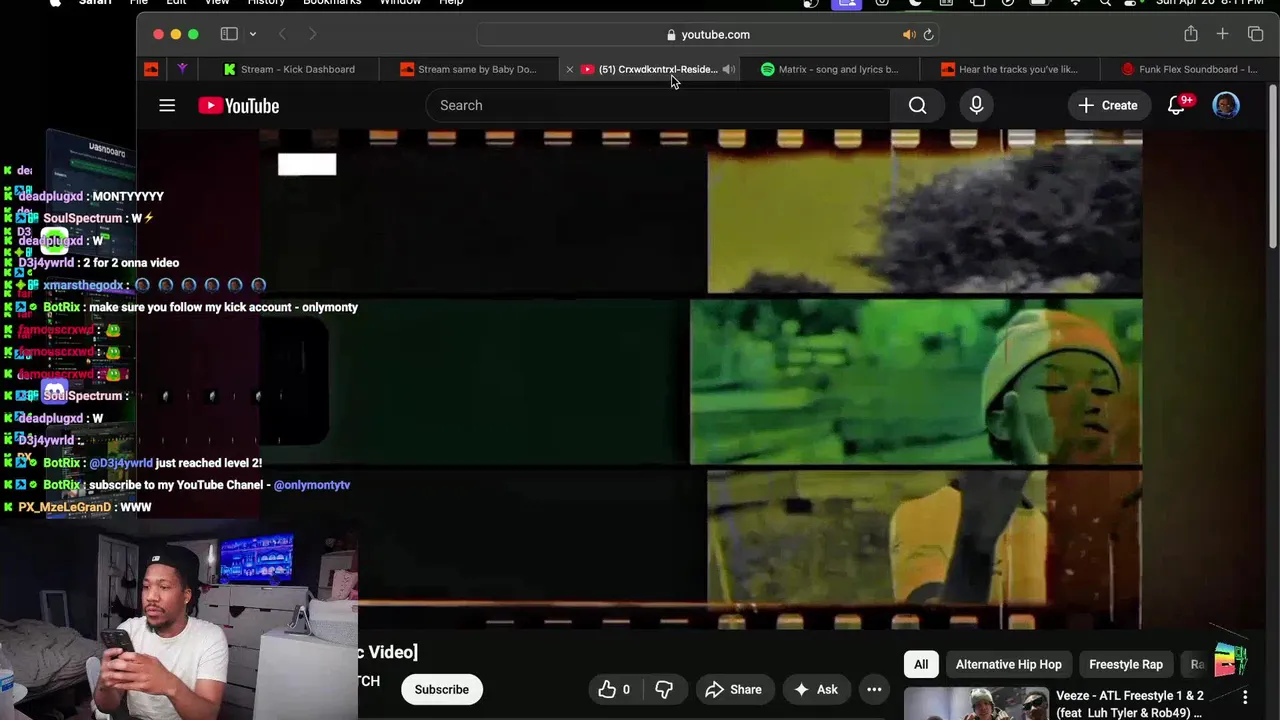Open the Window menu in menu bar
1280x720 pixels.
[400, 3]
